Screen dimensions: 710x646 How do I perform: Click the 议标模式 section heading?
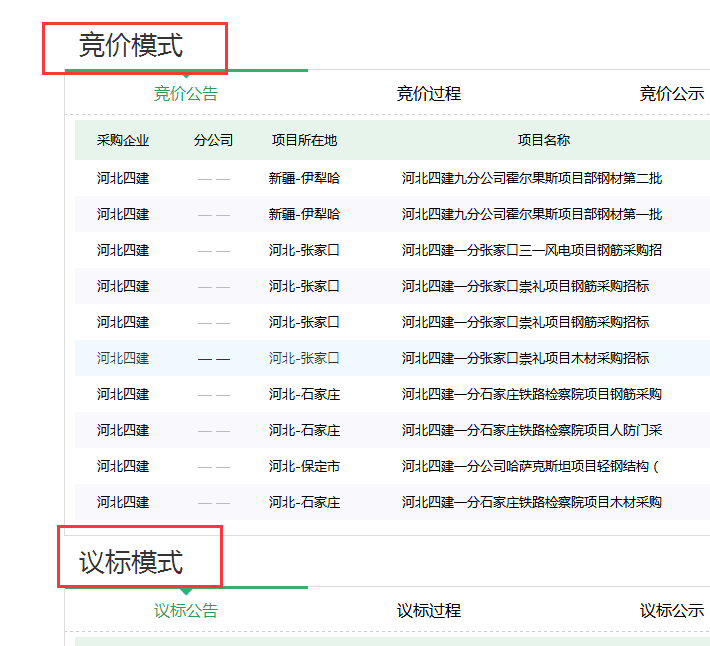(x=131, y=562)
